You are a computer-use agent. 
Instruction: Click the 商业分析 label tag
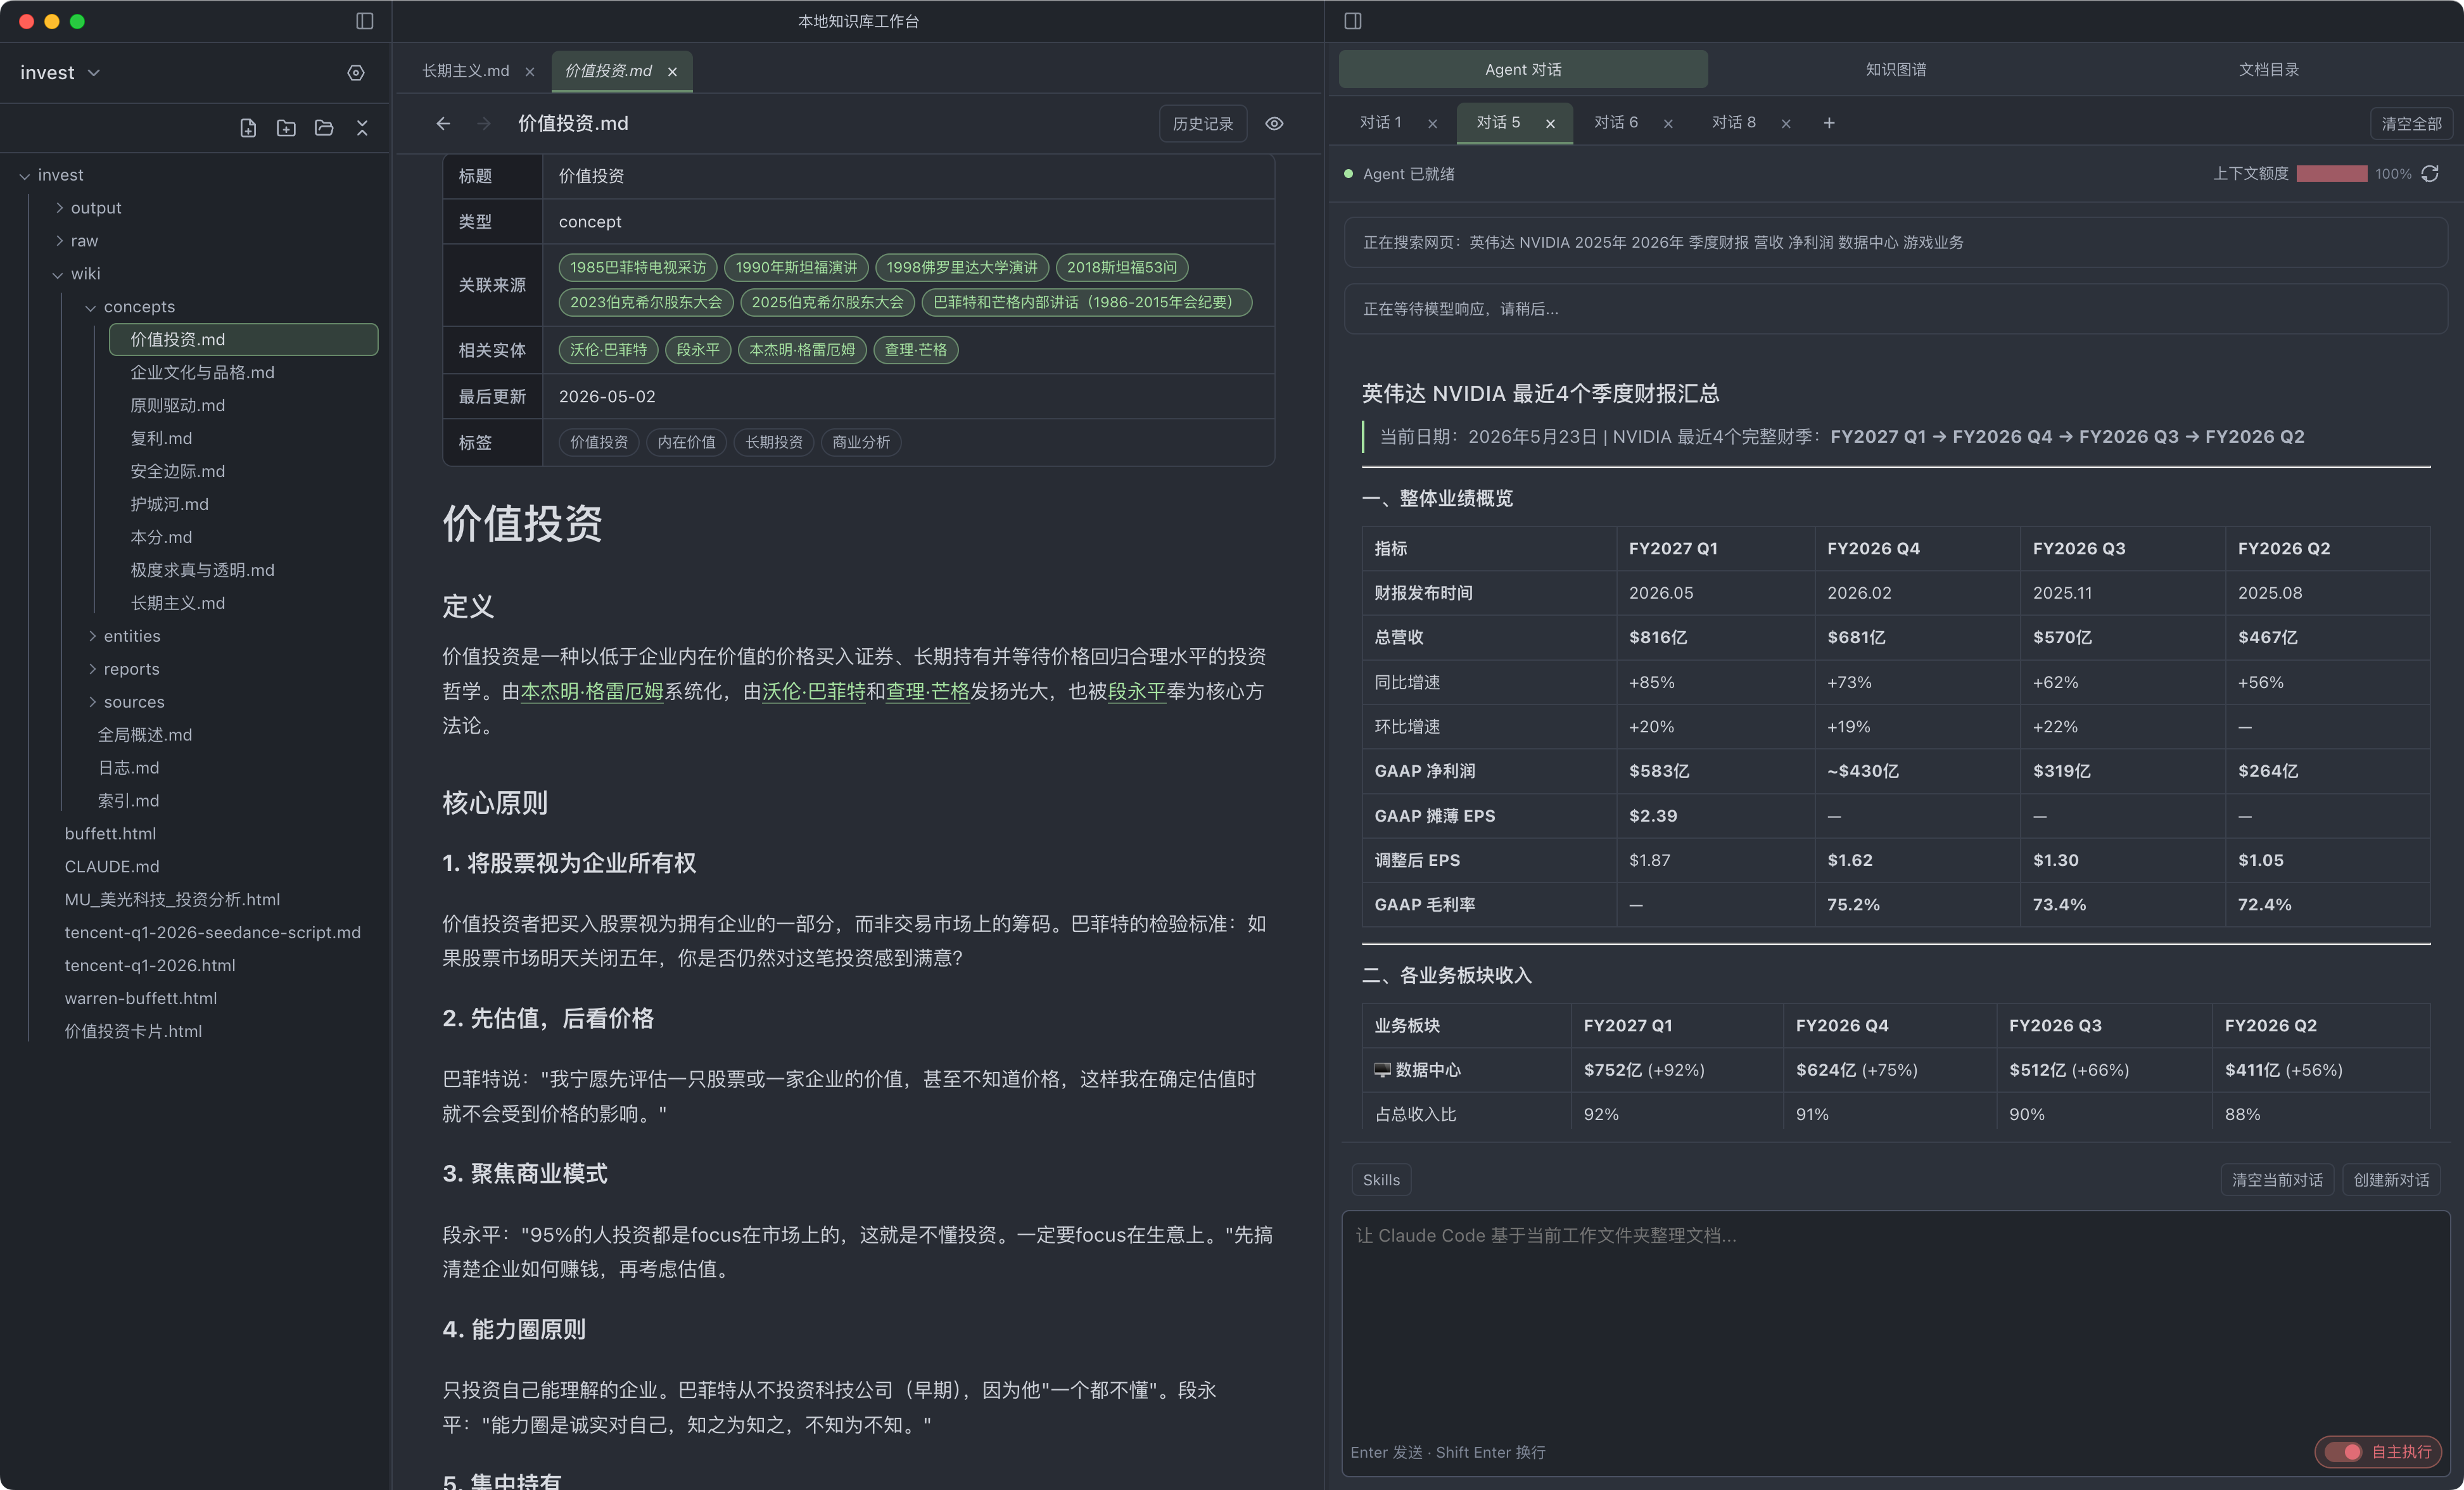(x=861, y=442)
